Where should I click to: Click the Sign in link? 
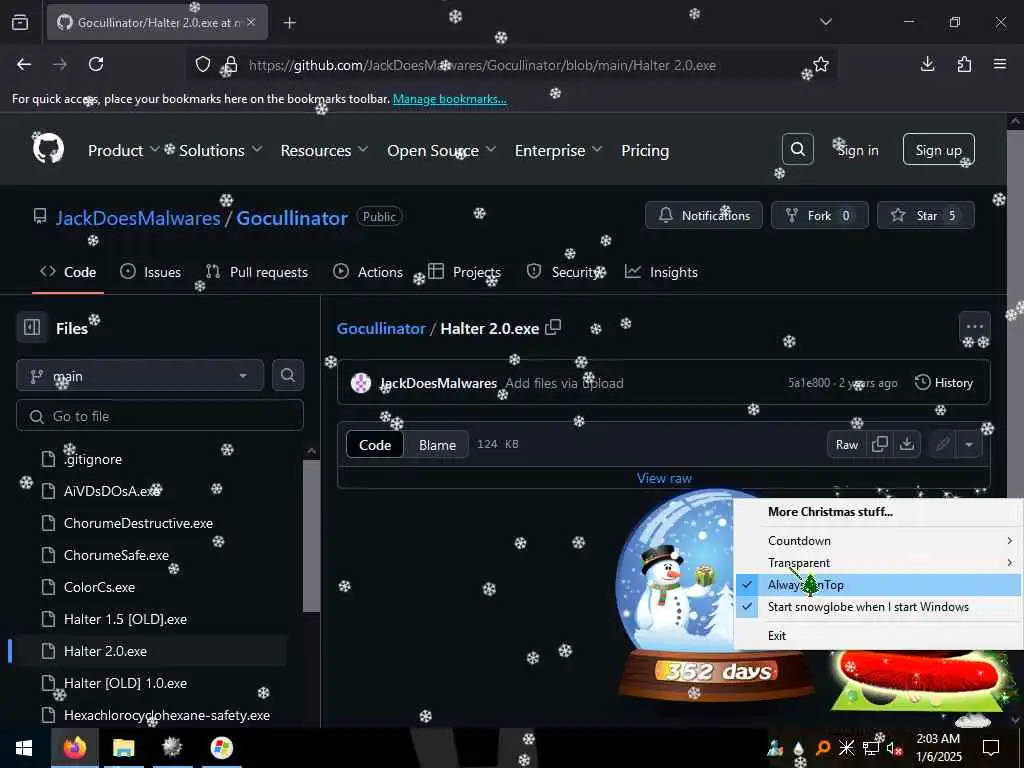(858, 150)
